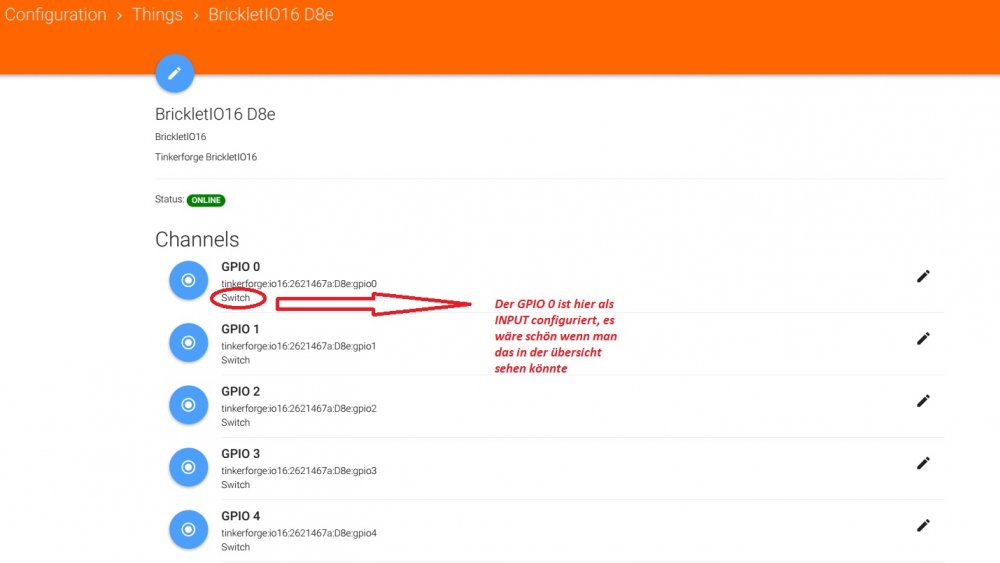Image resolution: width=1000 pixels, height=563 pixels.
Task: Click the GPIO 4 blue circle icon
Action: pos(188,530)
